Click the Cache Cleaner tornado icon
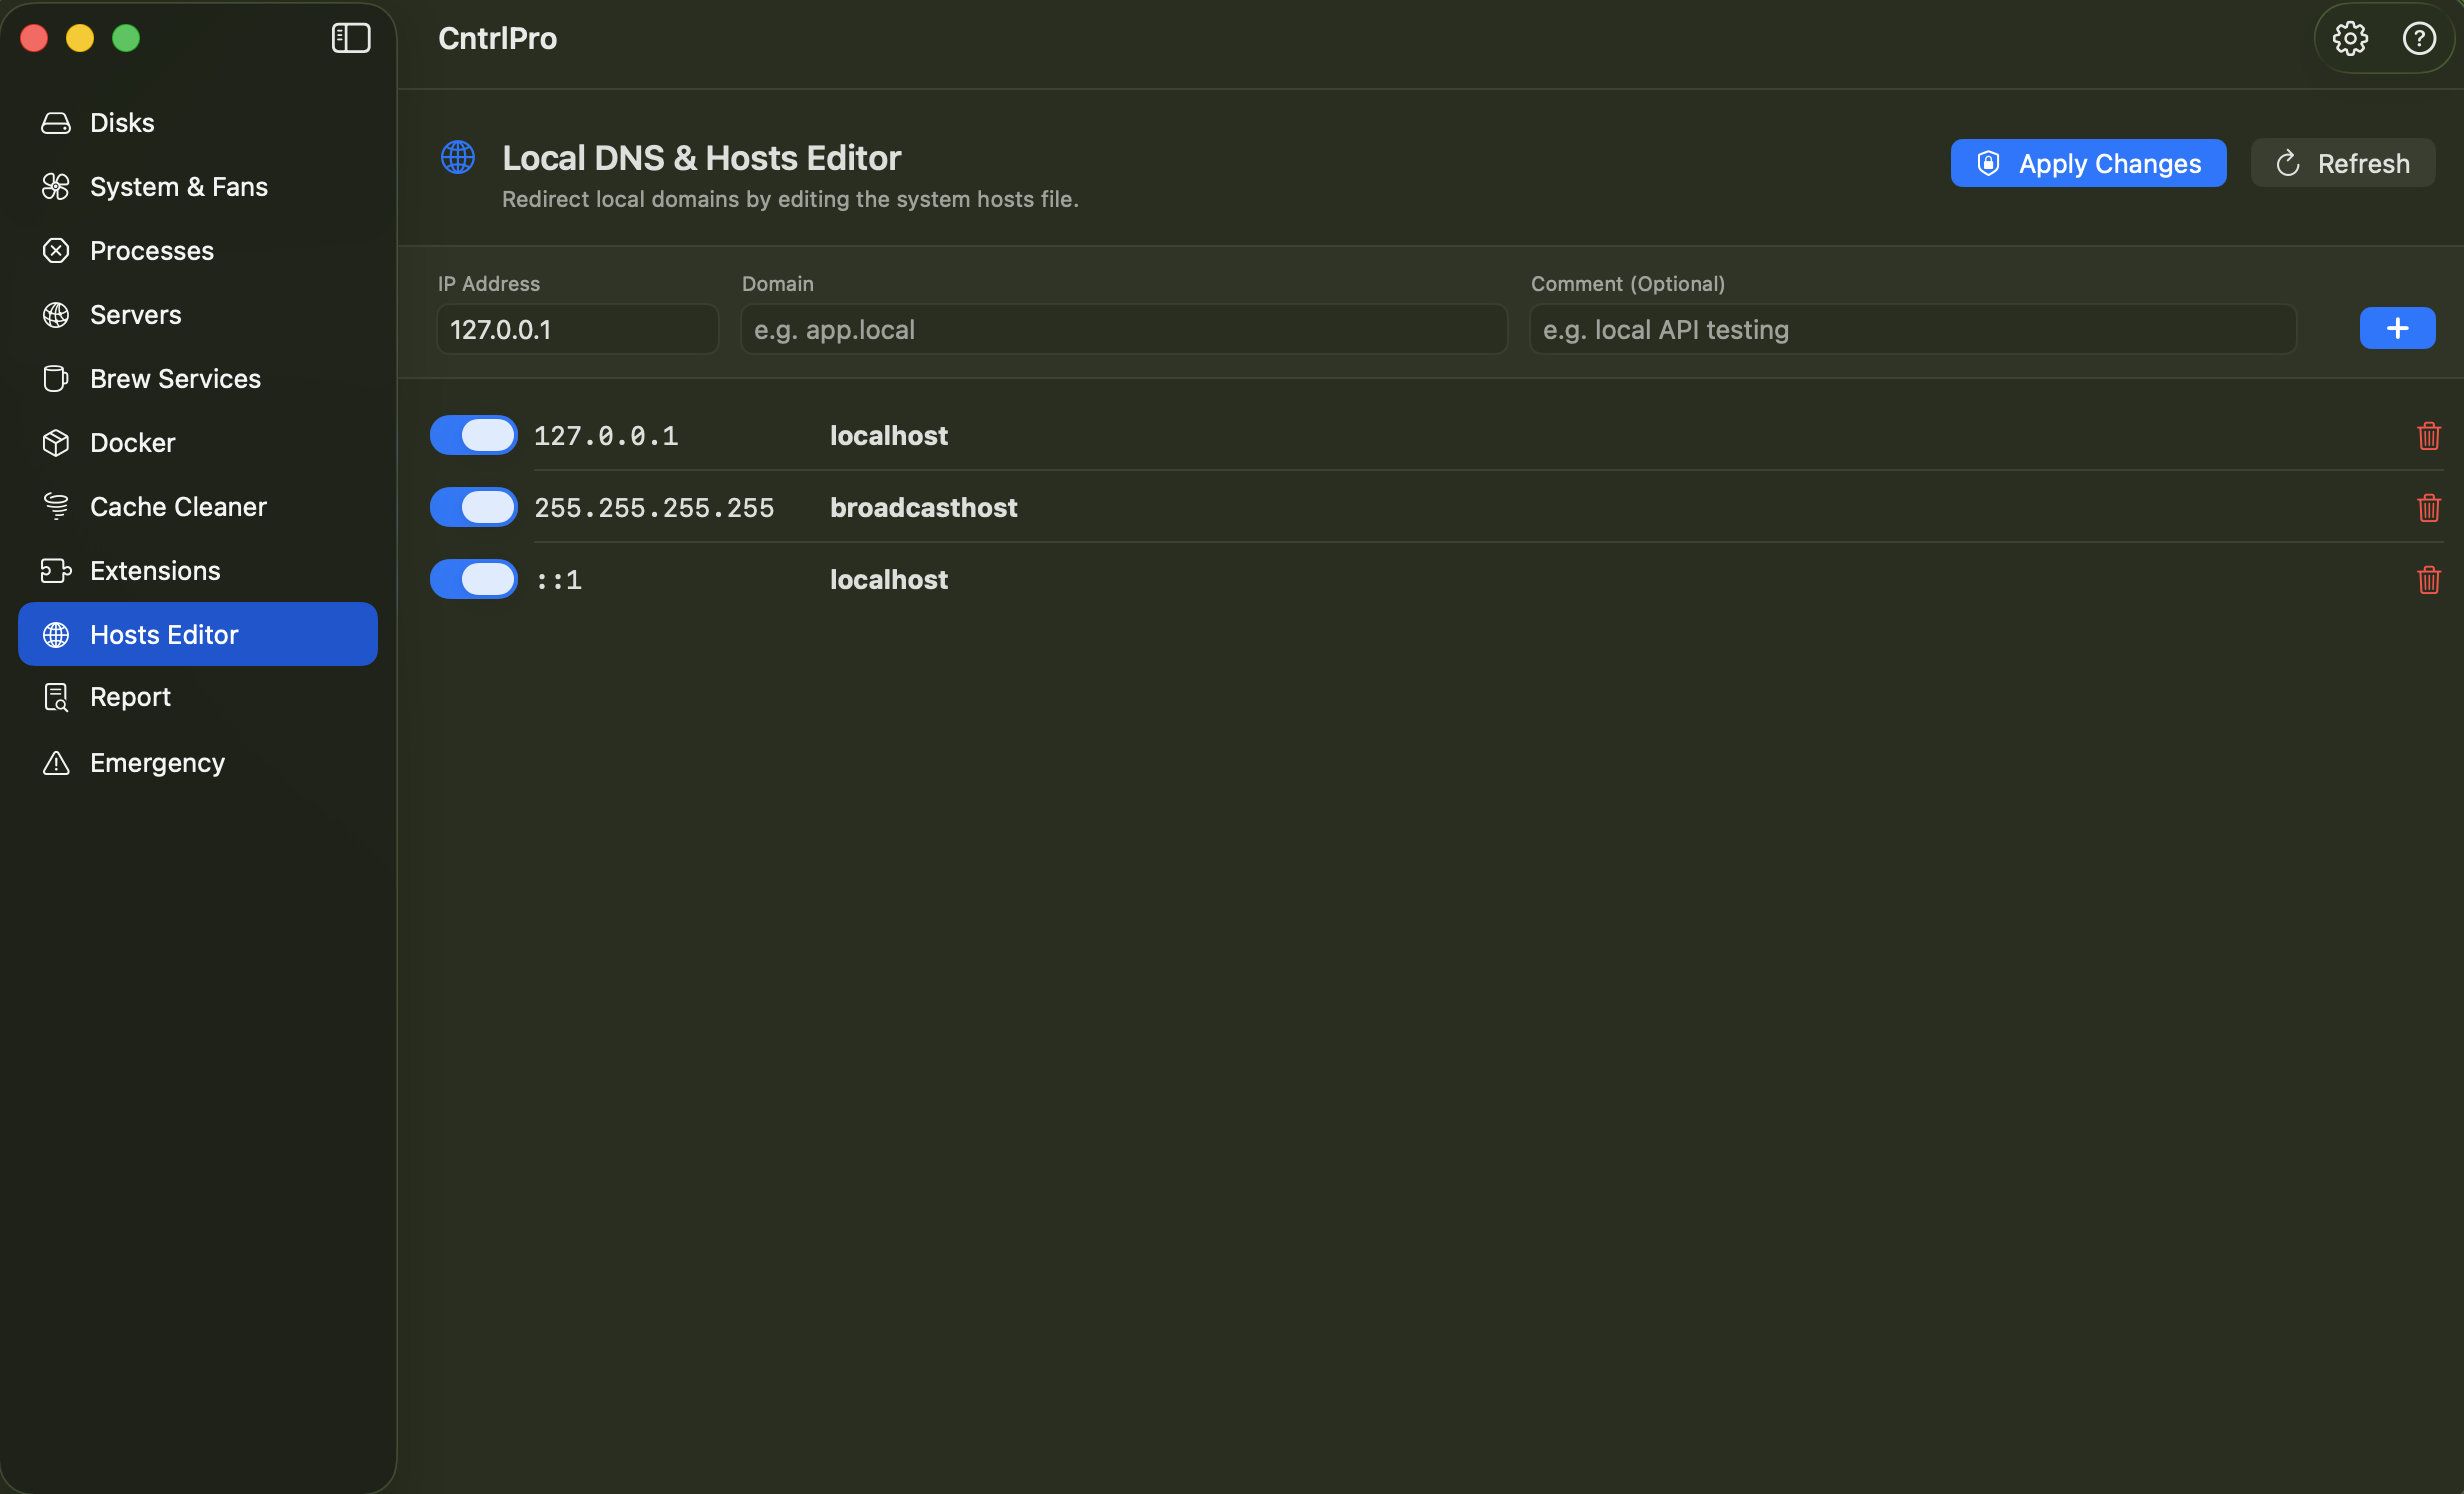Image resolution: width=2464 pixels, height=1494 pixels. [56, 507]
